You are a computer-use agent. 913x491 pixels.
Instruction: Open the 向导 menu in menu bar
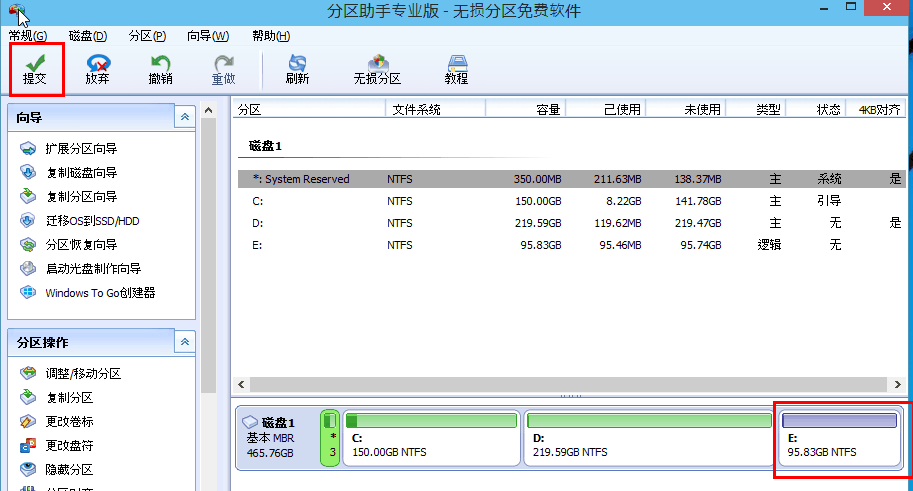[x=207, y=36]
